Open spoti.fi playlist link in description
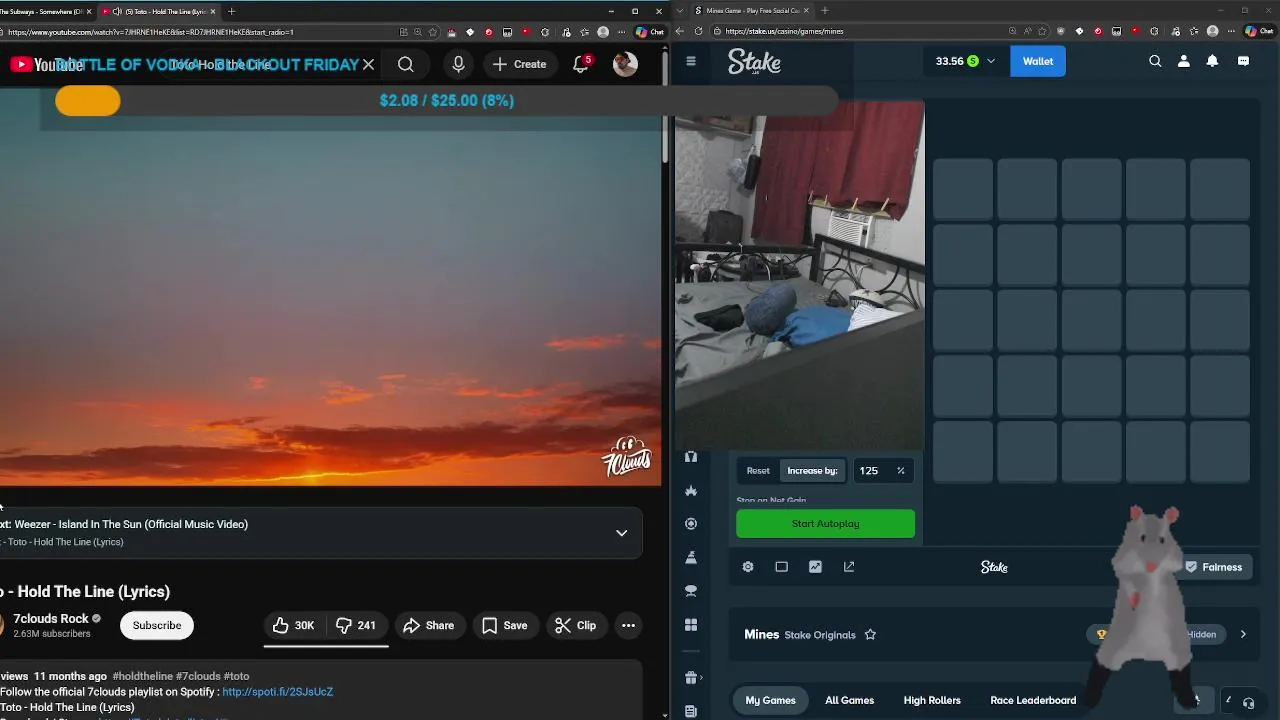The width and height of the screenshot is (1280, 720). pos(277,692)
